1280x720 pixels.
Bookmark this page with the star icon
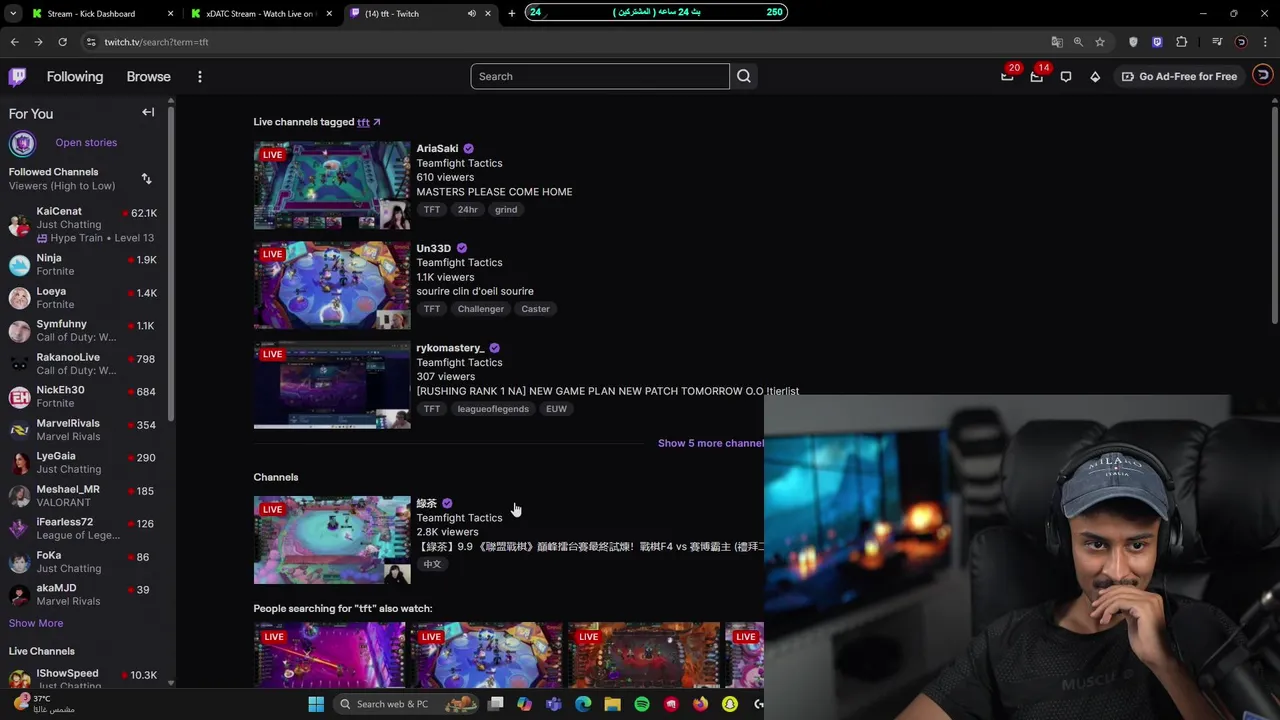(1100, 42)
